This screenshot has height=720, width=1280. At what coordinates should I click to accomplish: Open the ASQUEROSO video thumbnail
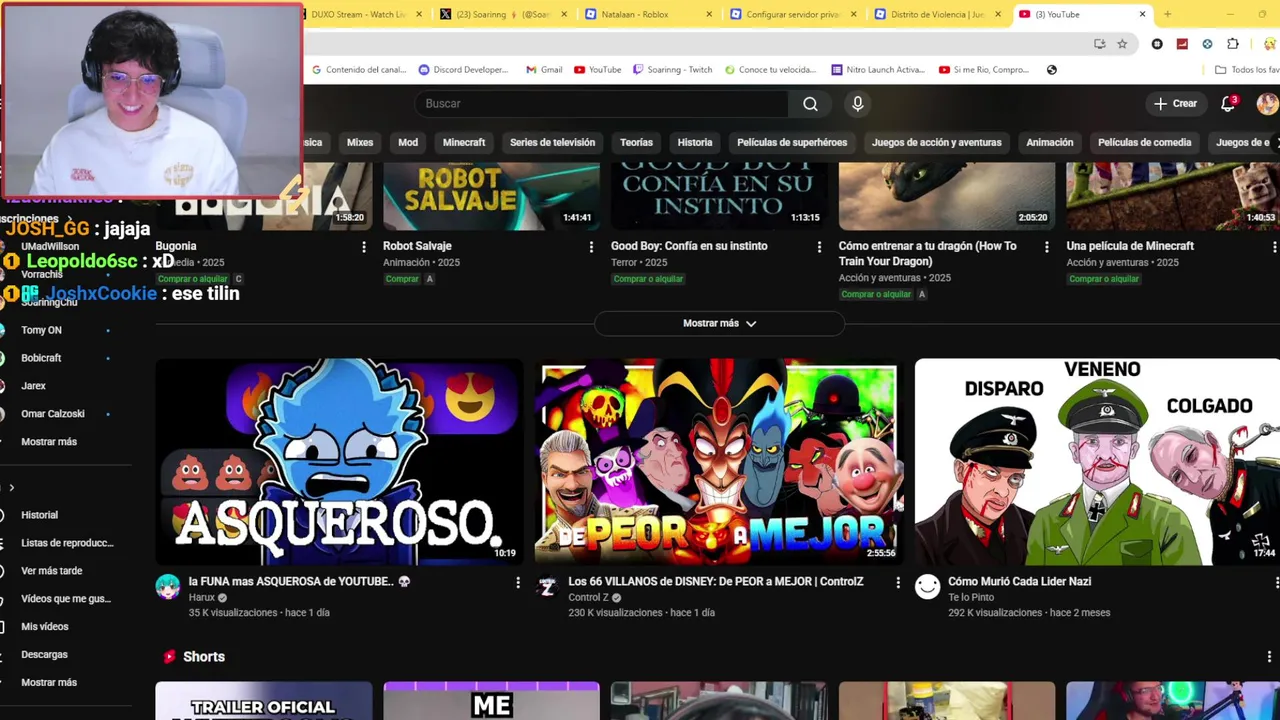[x=339, y=462]
